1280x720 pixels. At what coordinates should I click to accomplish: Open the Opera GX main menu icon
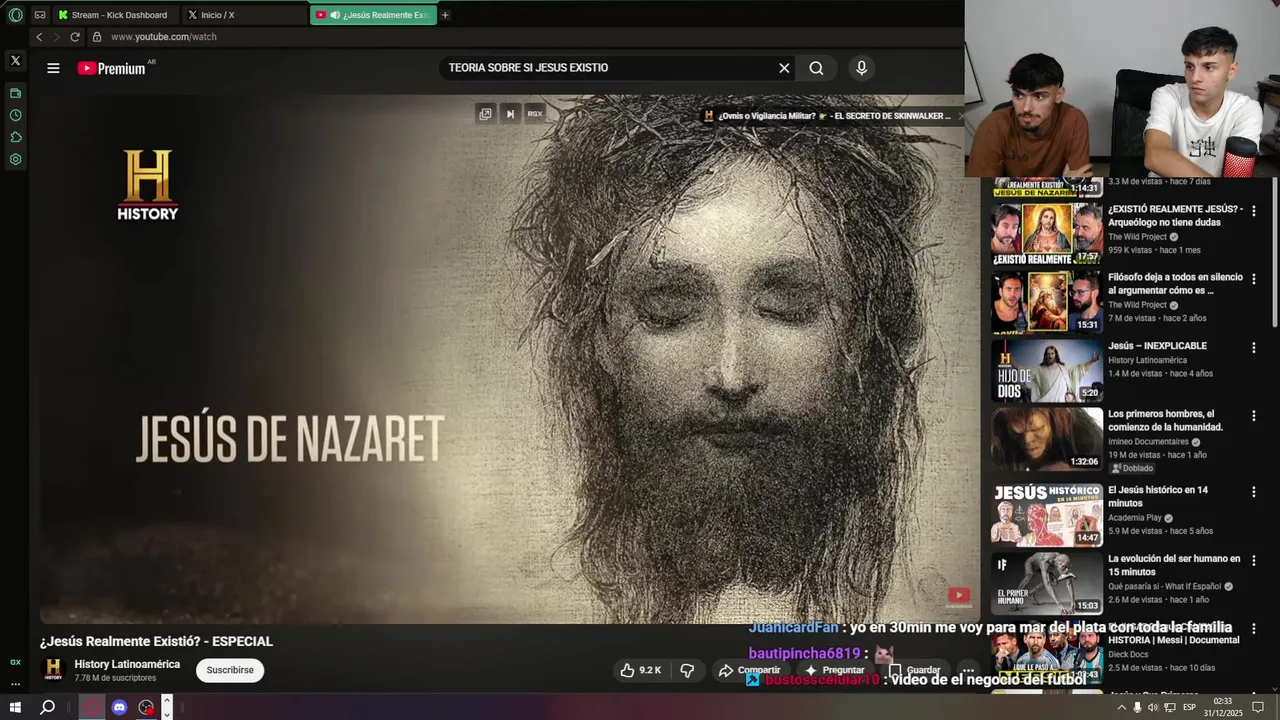15,15
